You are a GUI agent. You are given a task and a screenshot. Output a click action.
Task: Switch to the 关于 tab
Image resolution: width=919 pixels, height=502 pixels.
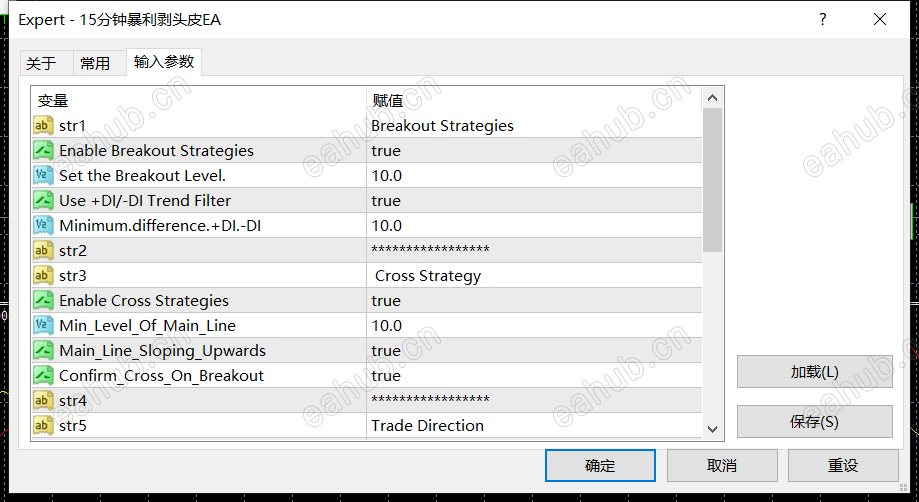[x=41, y=63]
